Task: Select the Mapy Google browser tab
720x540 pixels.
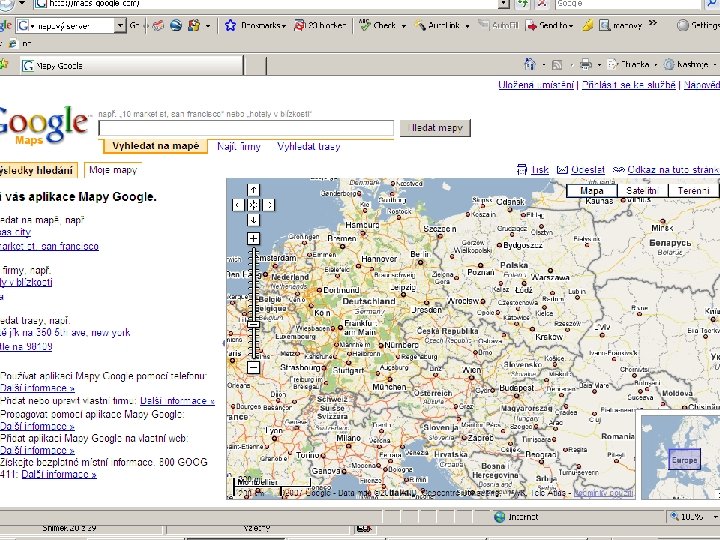Action: pos(131,66)
